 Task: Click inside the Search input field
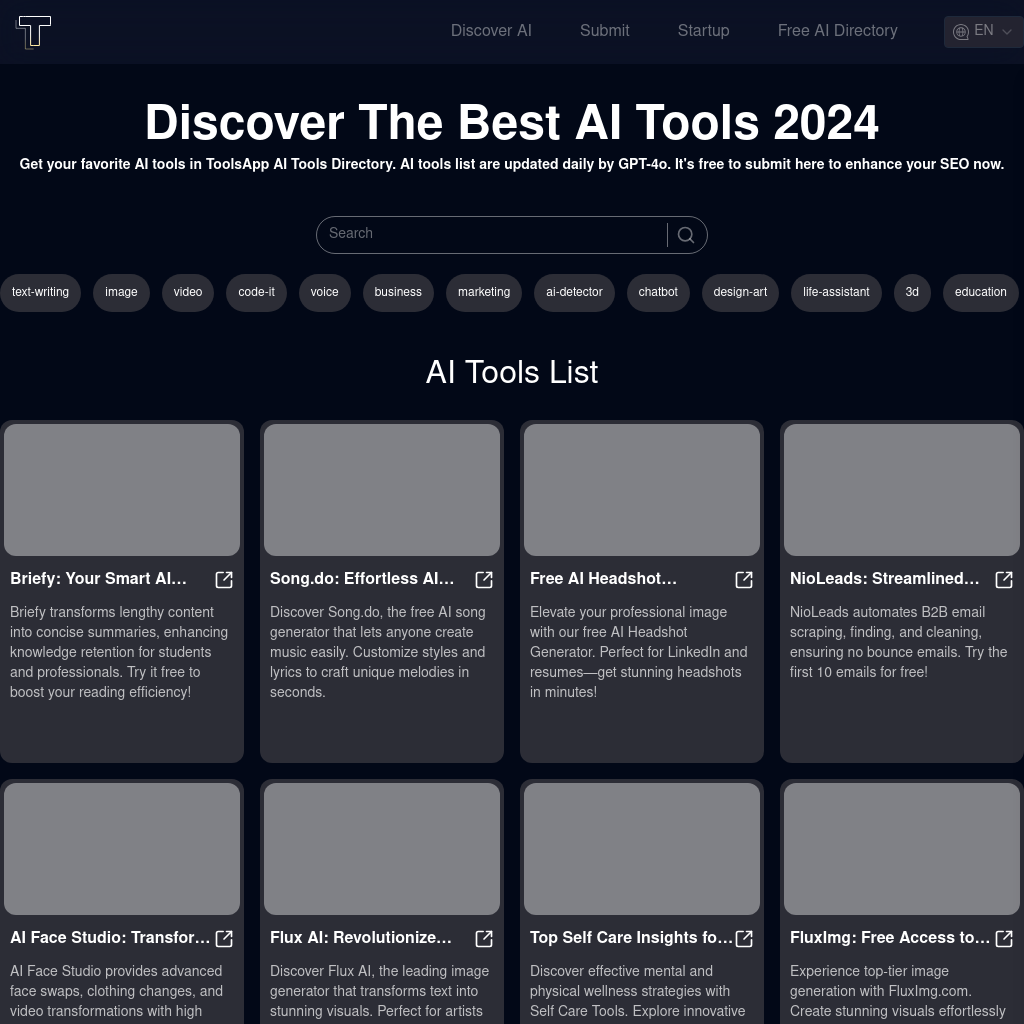(480, 234)
